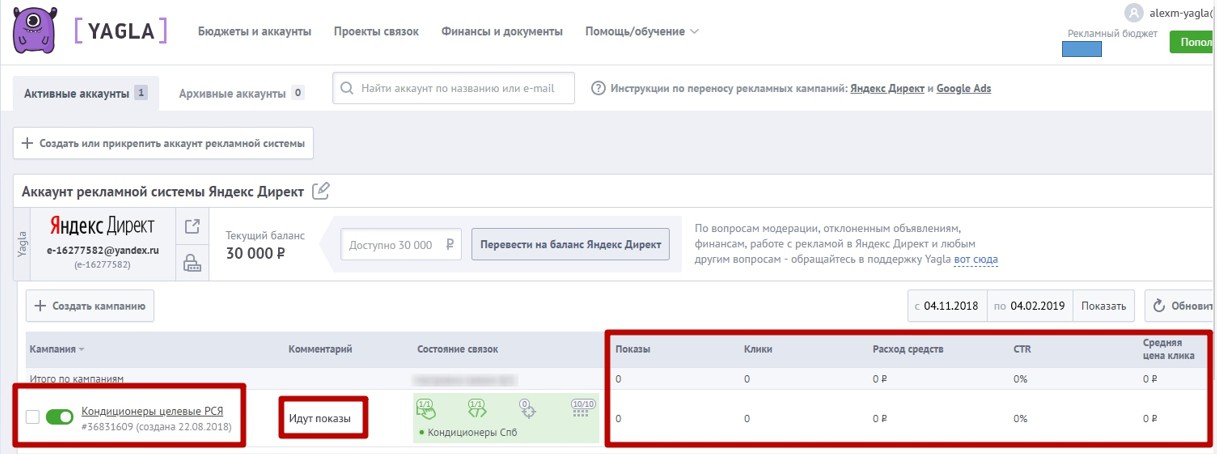Open alexm-yagla user account name
Image resolution: width=1217 pixels, height=454 pixels.
(x=1182, y=13)
